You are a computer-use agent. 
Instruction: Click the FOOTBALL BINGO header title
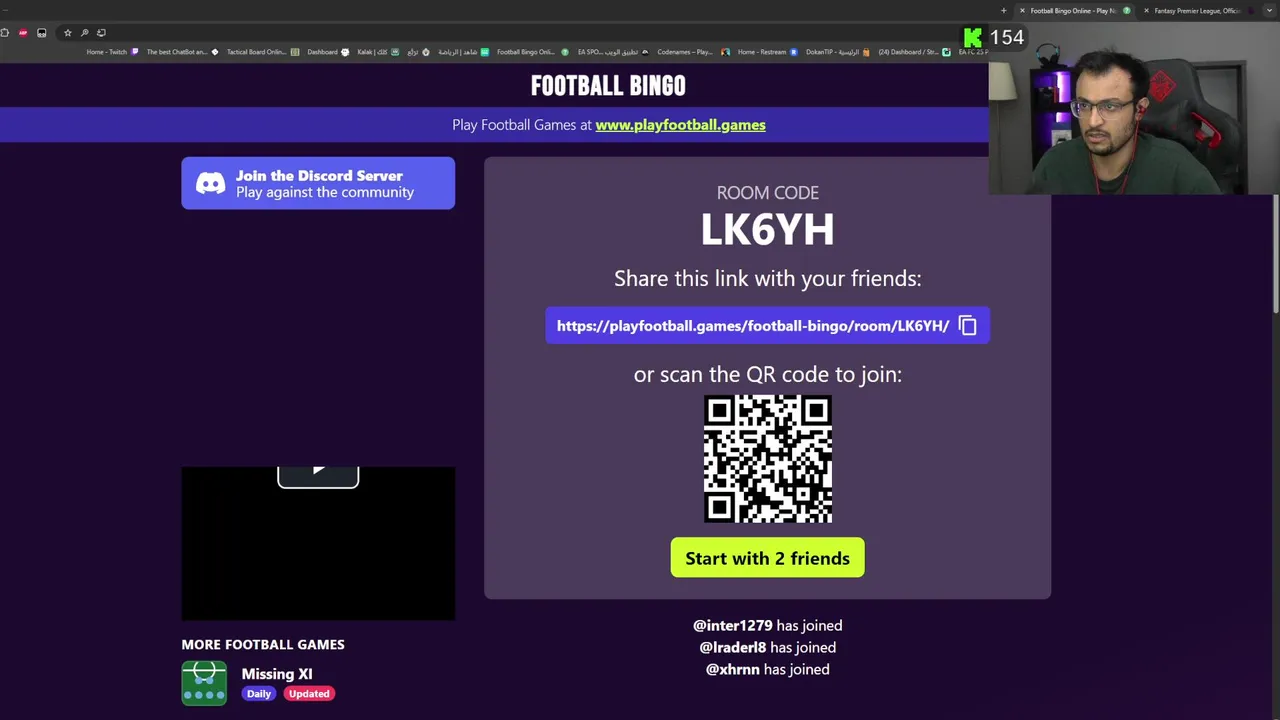click(608, 86)
